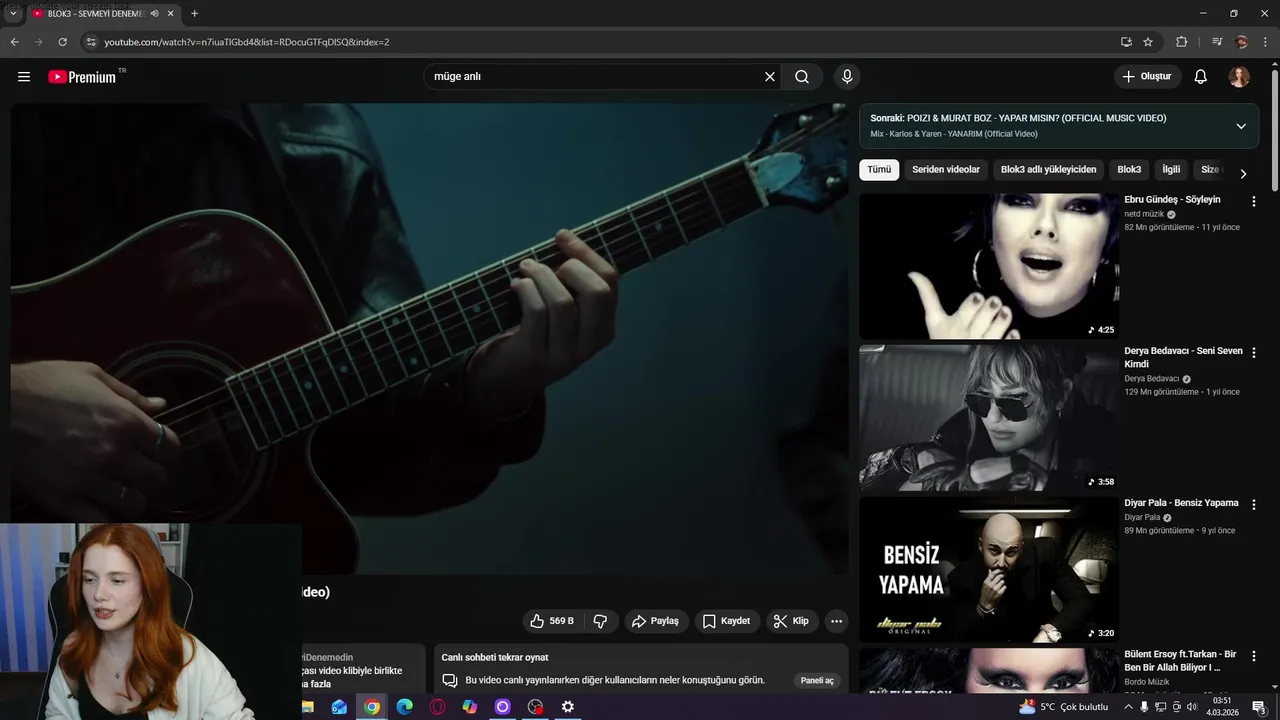Open options for Bülent Ersoy ft.Tarkan video
Viewport: 1280px width, 720px height.
(x=1253, y=656)
